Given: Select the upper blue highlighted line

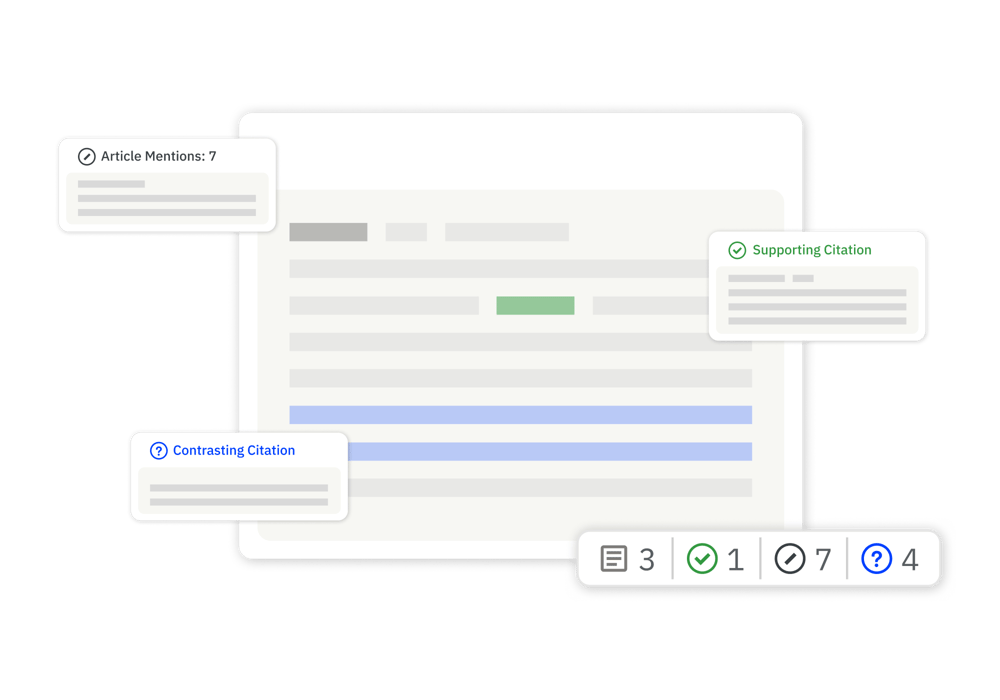Looking at the screenshot, I should pyautogui.click(x=520, y=415).
